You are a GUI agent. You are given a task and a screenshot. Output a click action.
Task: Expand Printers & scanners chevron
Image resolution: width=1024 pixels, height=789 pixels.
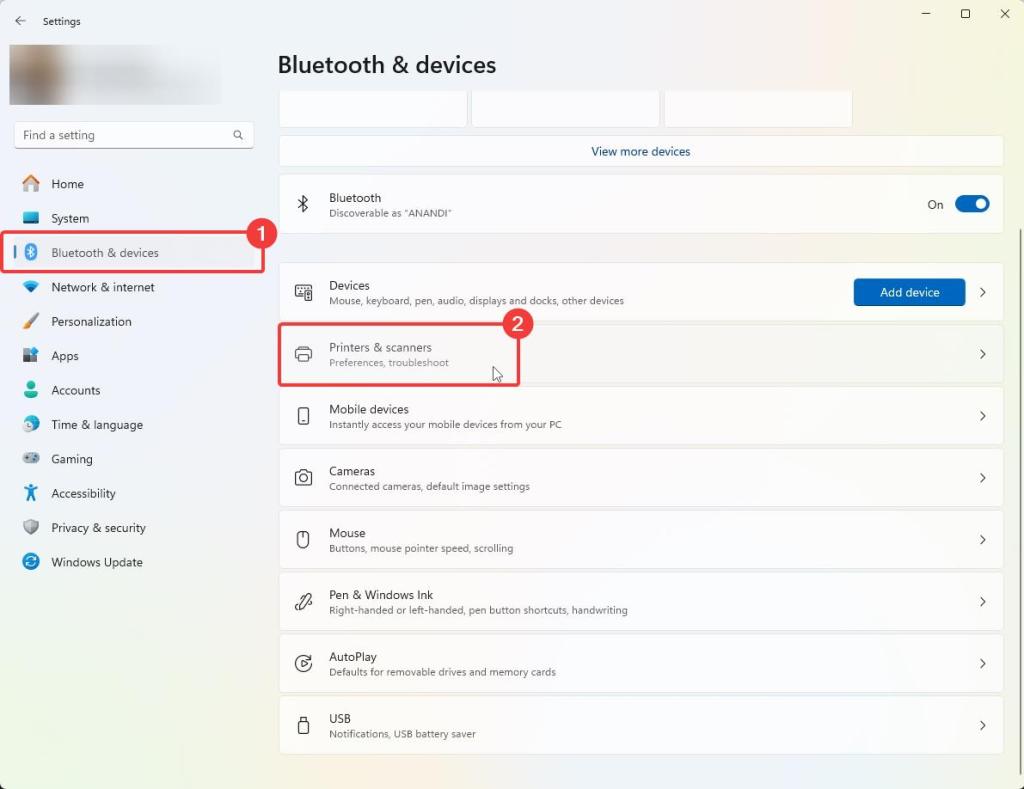pyautogui.click(x=982, y=355)
